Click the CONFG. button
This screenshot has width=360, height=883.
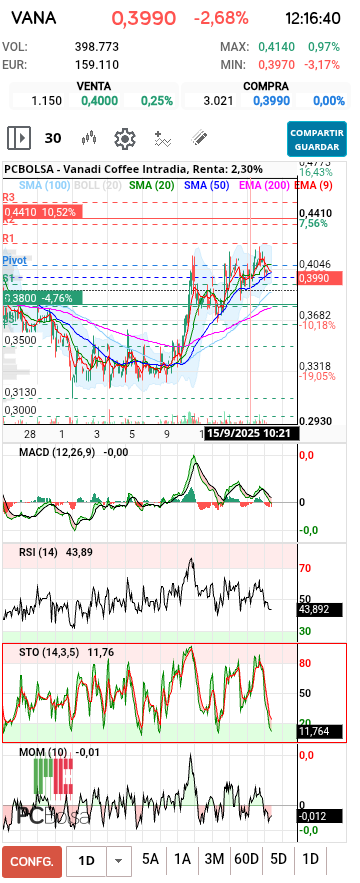click(32, 862)
